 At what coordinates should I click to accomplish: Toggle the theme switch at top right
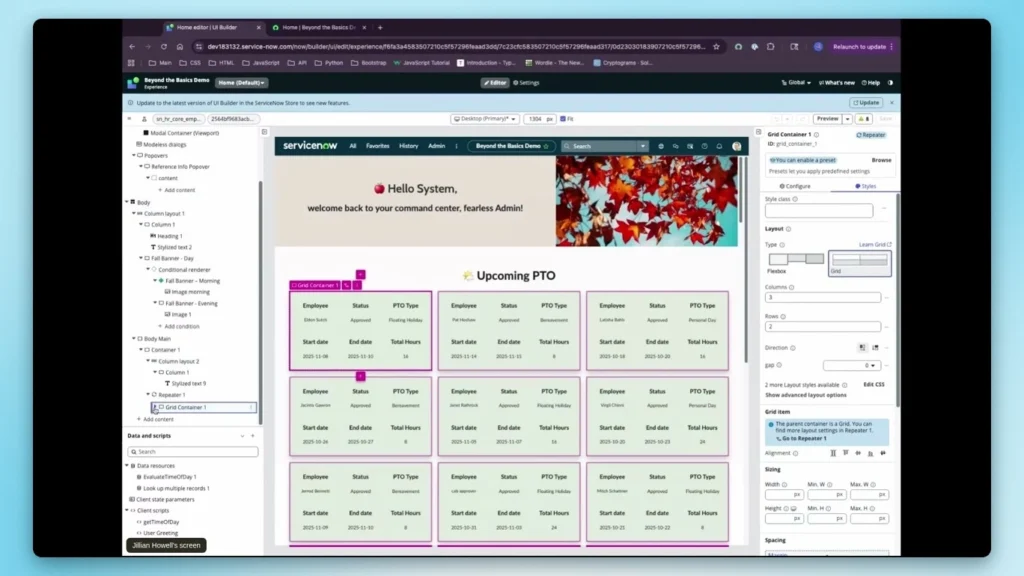[x=890, y=83]
